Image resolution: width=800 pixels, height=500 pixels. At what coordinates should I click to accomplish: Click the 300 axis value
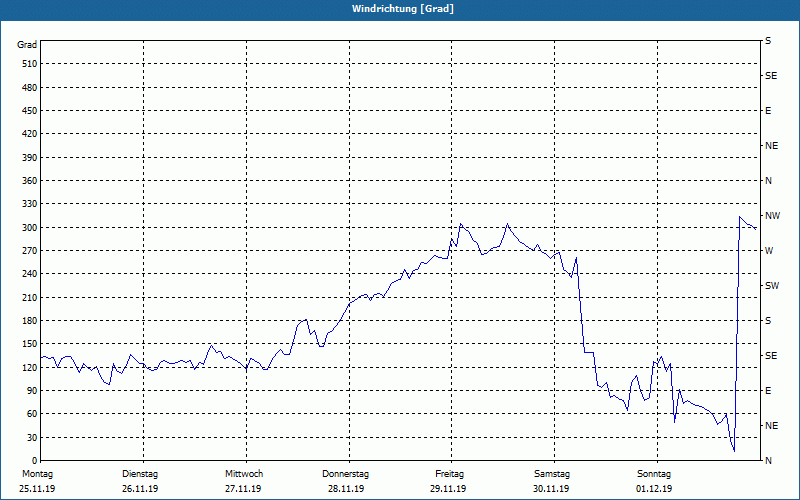pos(30,227)
